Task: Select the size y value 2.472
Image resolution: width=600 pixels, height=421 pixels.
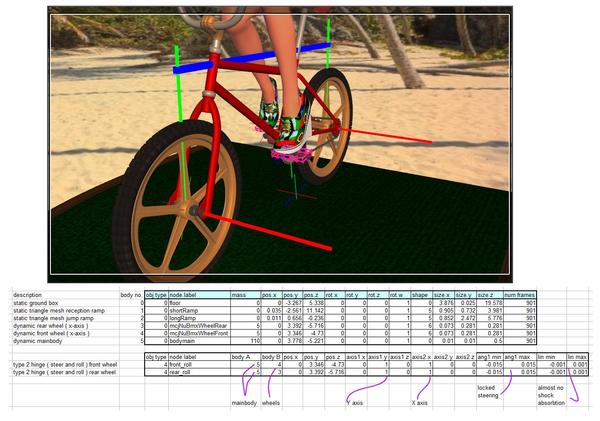Action: [x=465, y=318]
